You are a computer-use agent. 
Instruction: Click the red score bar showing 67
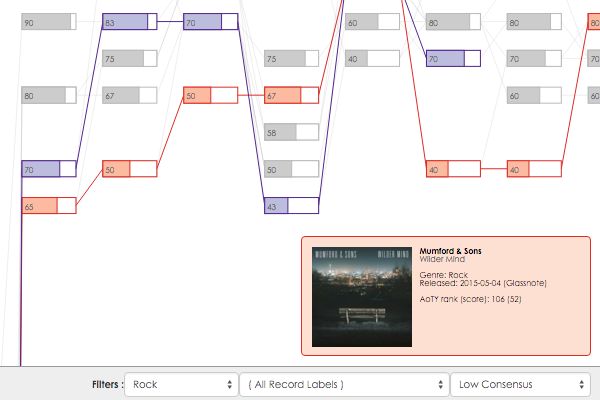coord(292,95)
